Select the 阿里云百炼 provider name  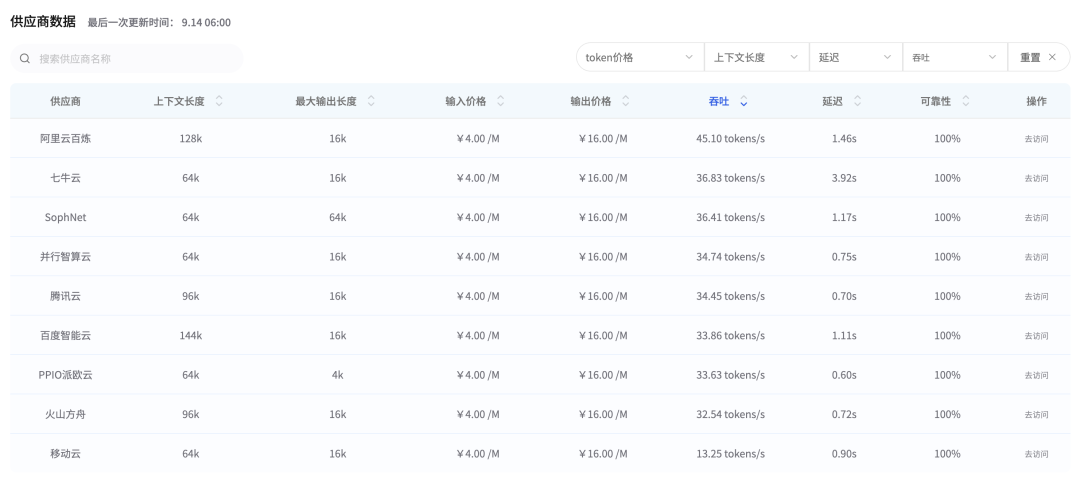coord(65,138)
